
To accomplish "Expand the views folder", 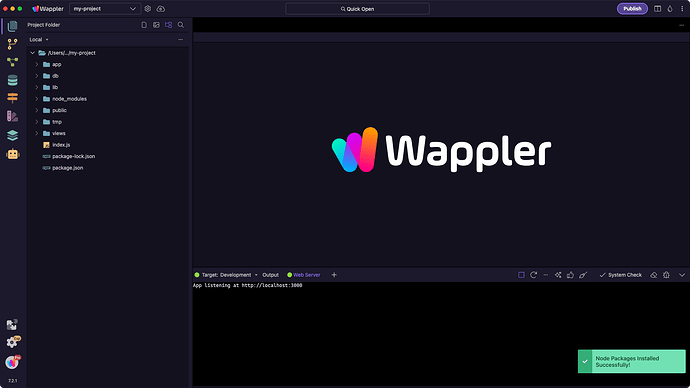I will [x=37, y=133].
